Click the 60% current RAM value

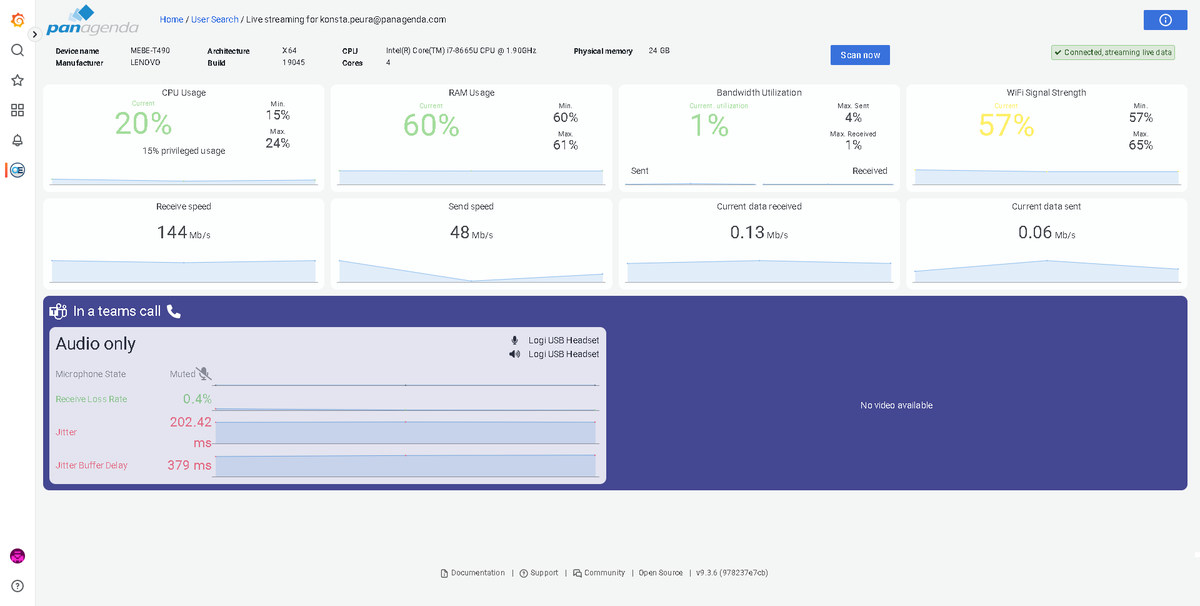tap(431, 125)
